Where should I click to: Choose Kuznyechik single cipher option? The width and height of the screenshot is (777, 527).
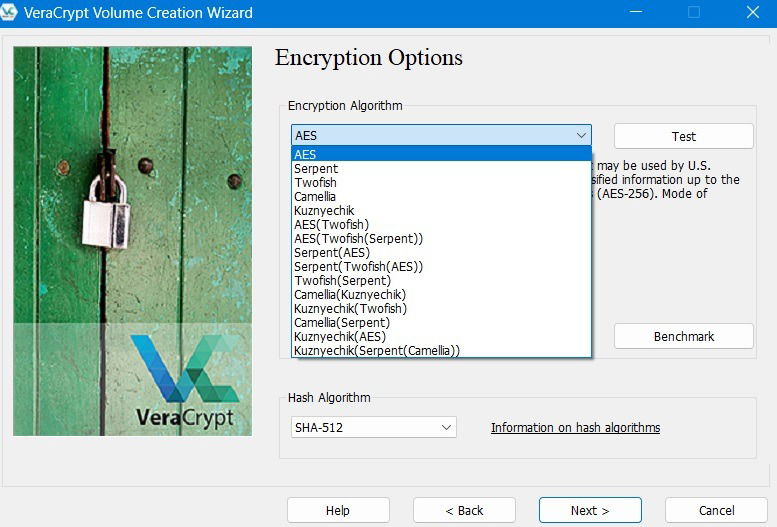coord(441,211)
